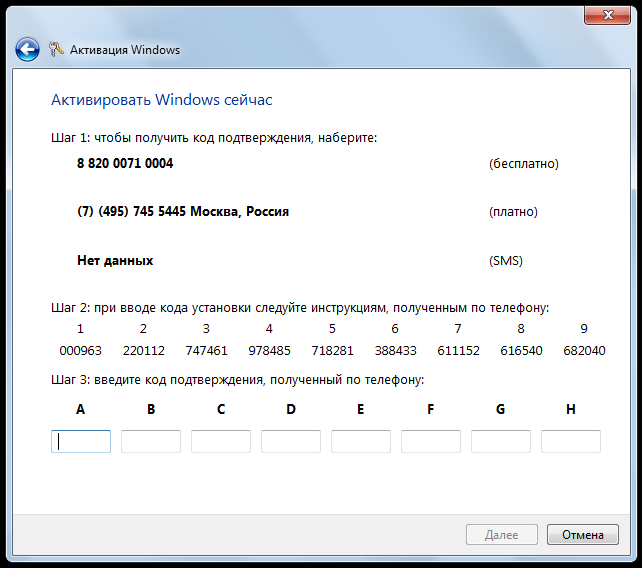Select installation code block 718281
The image size is (642, 568).
coord(332,351)
